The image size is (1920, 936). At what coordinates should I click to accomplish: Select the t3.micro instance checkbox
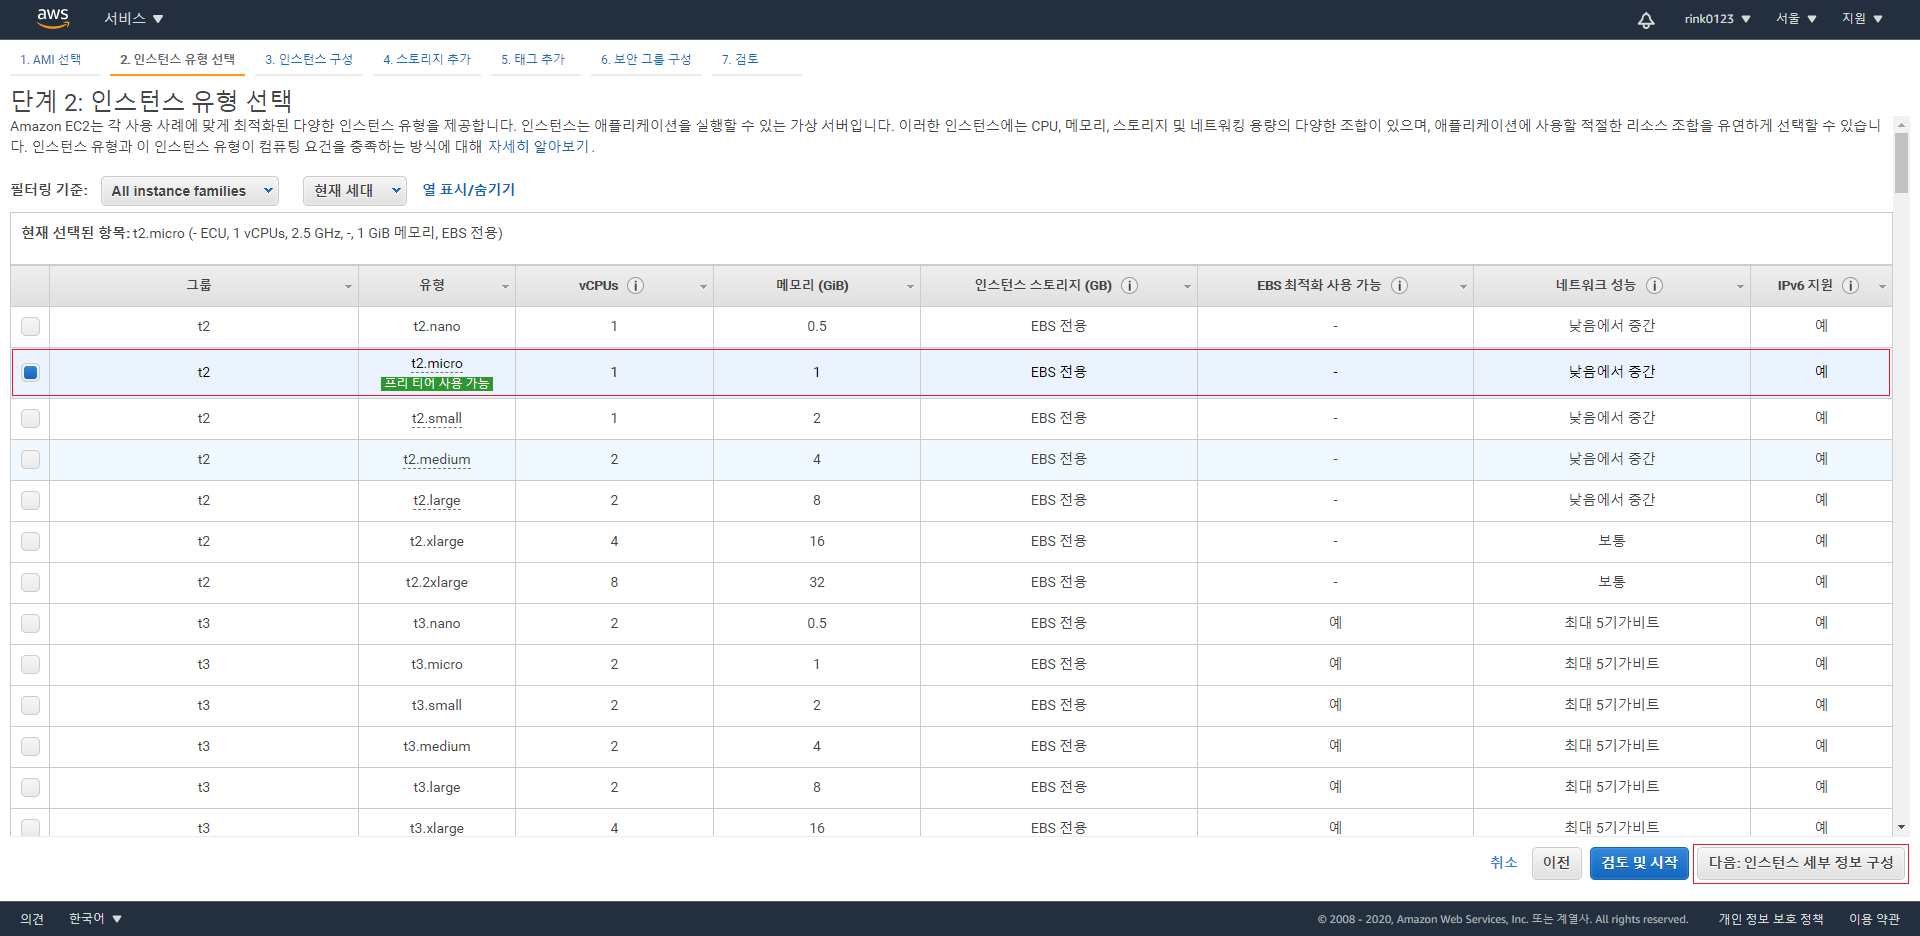click(x=31, y=664)
